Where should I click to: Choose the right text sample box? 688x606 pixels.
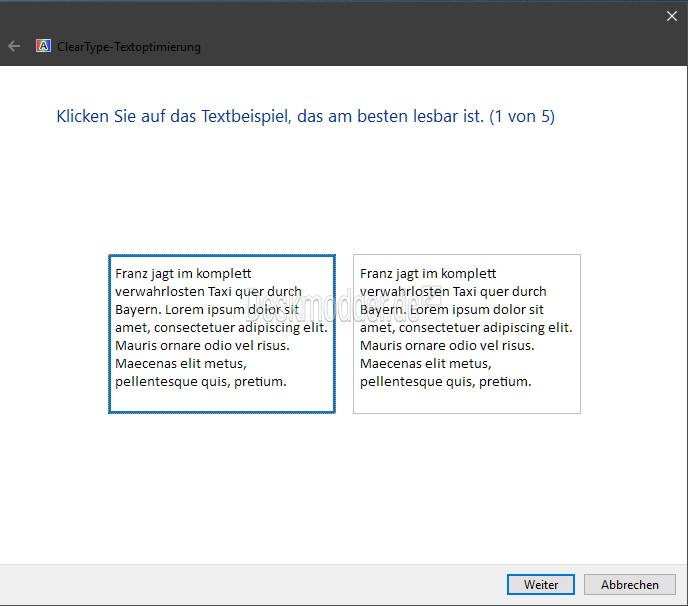pyautogui.click(x=467, y=334)
